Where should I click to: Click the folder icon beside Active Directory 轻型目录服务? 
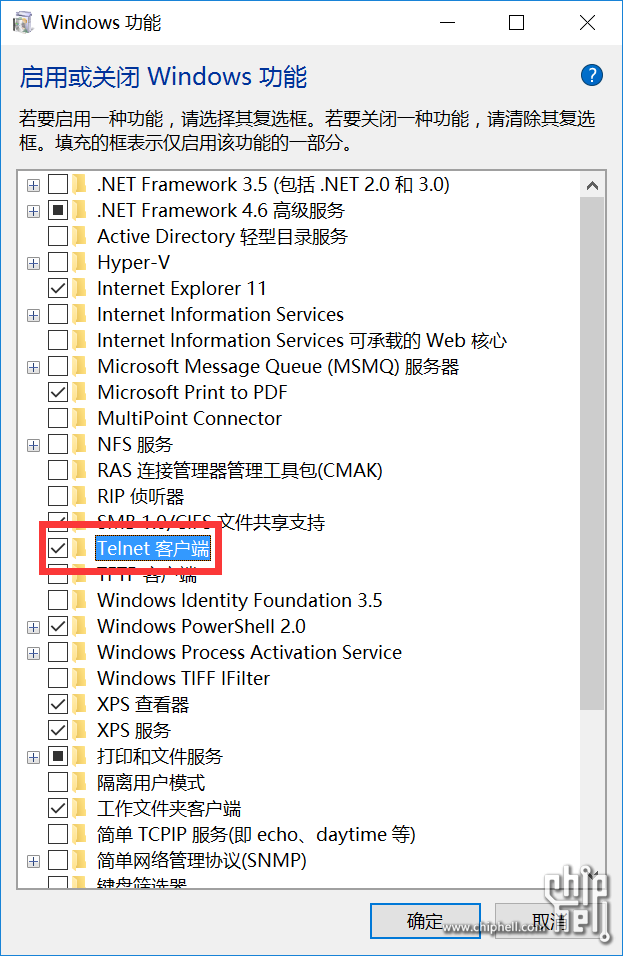point(80,237)
